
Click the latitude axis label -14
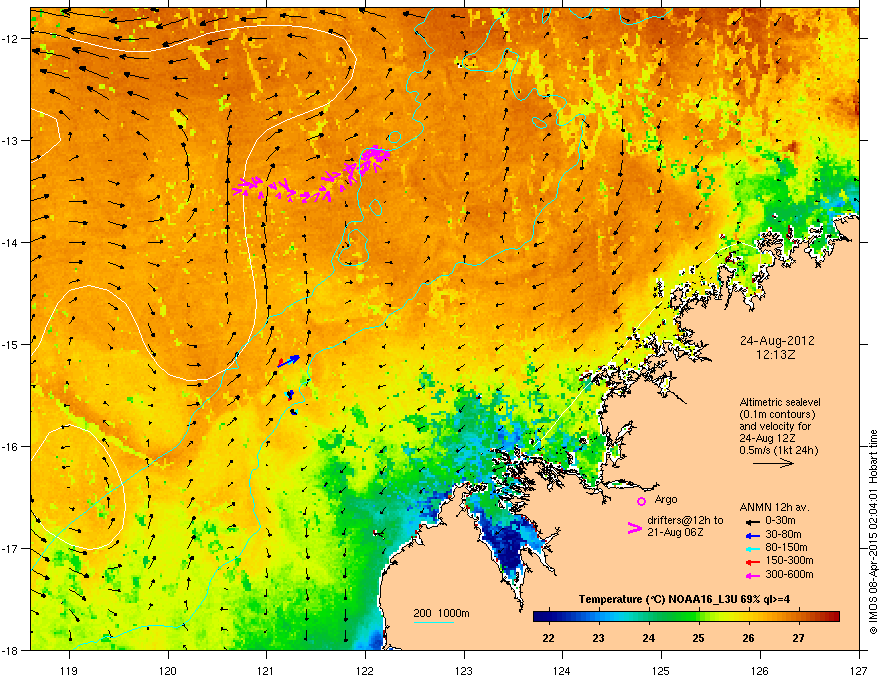click(10, 242)
